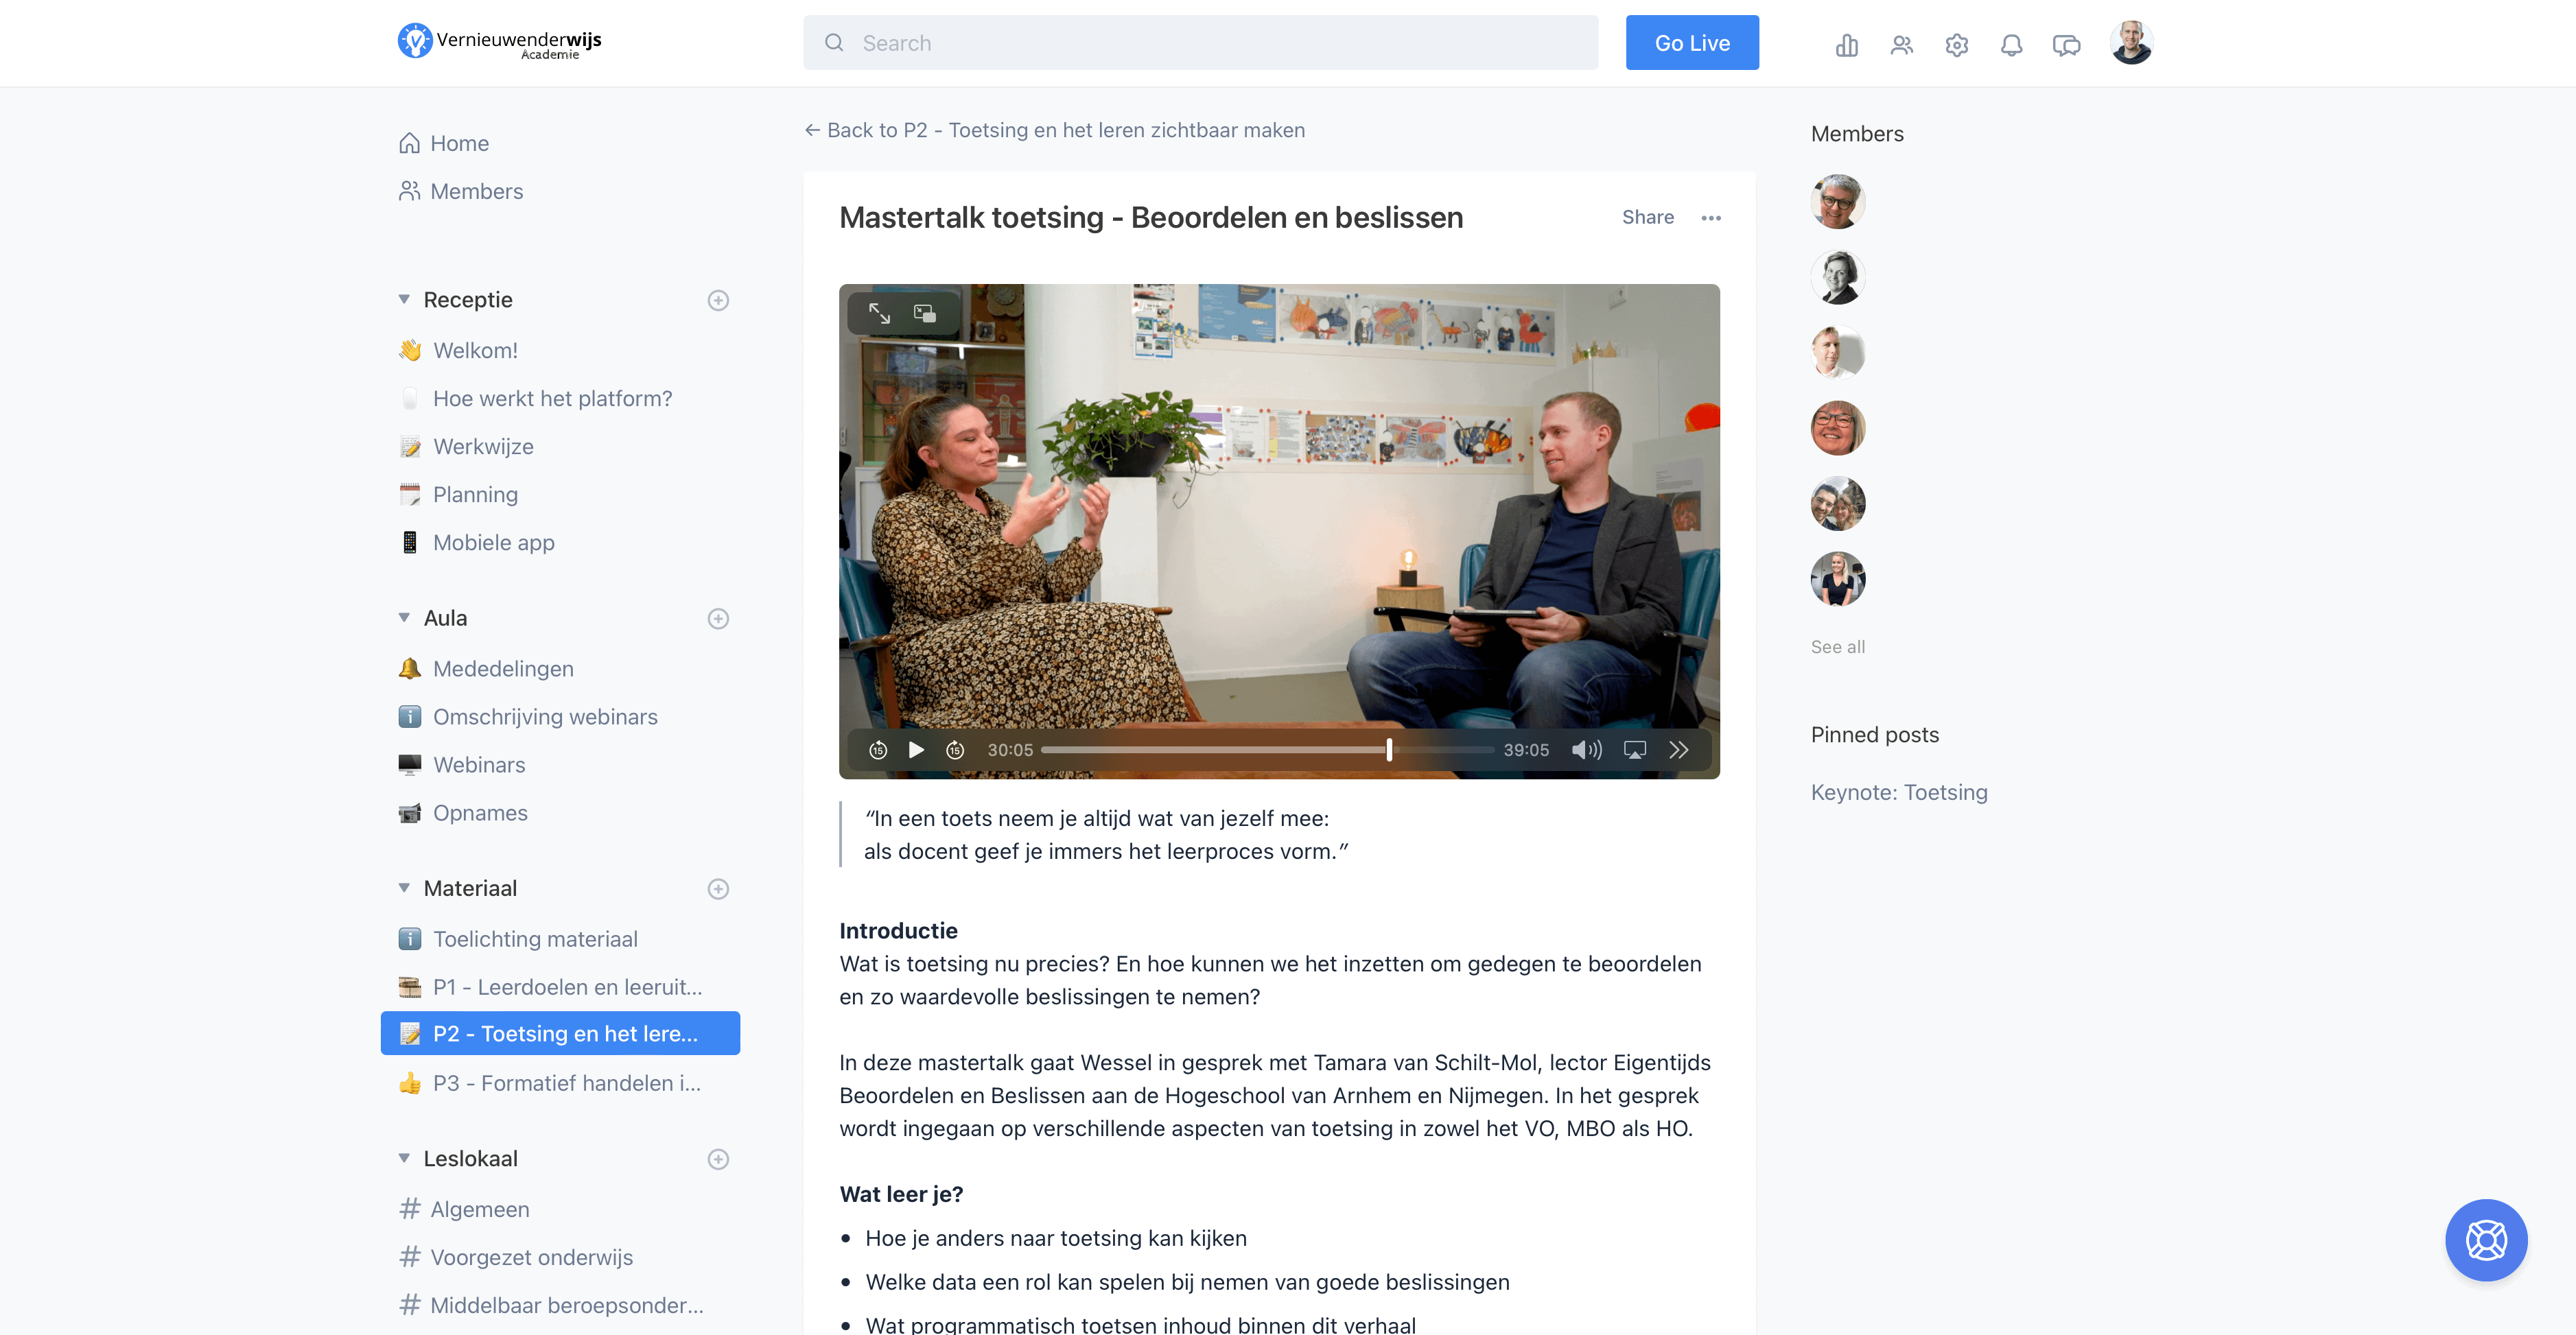The width and height of the screenshot is (2576, 1335).
Task: Open the notifications bell icon
Action: click(2011, 44)
